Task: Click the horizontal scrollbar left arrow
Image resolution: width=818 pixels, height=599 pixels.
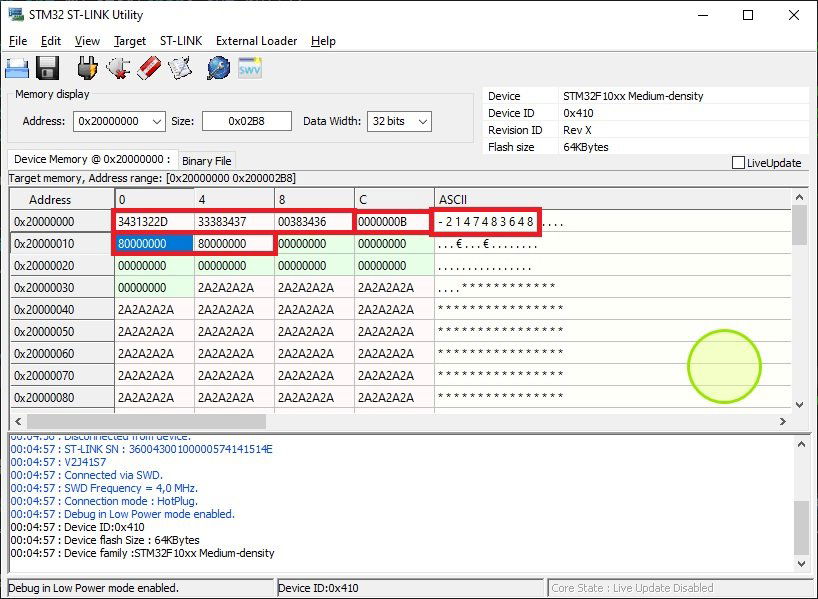Action: 18,421
